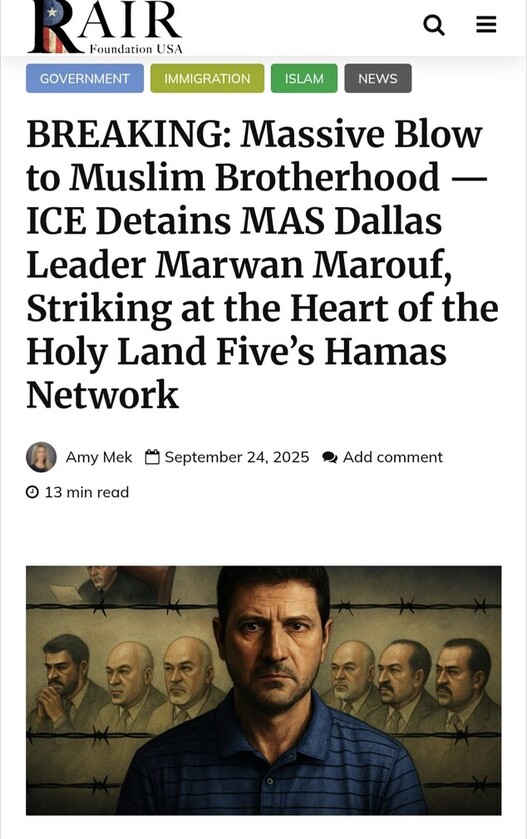Click the calendar icon beside the date
This screenshot has width=527, height=839.
pos(152,457)
